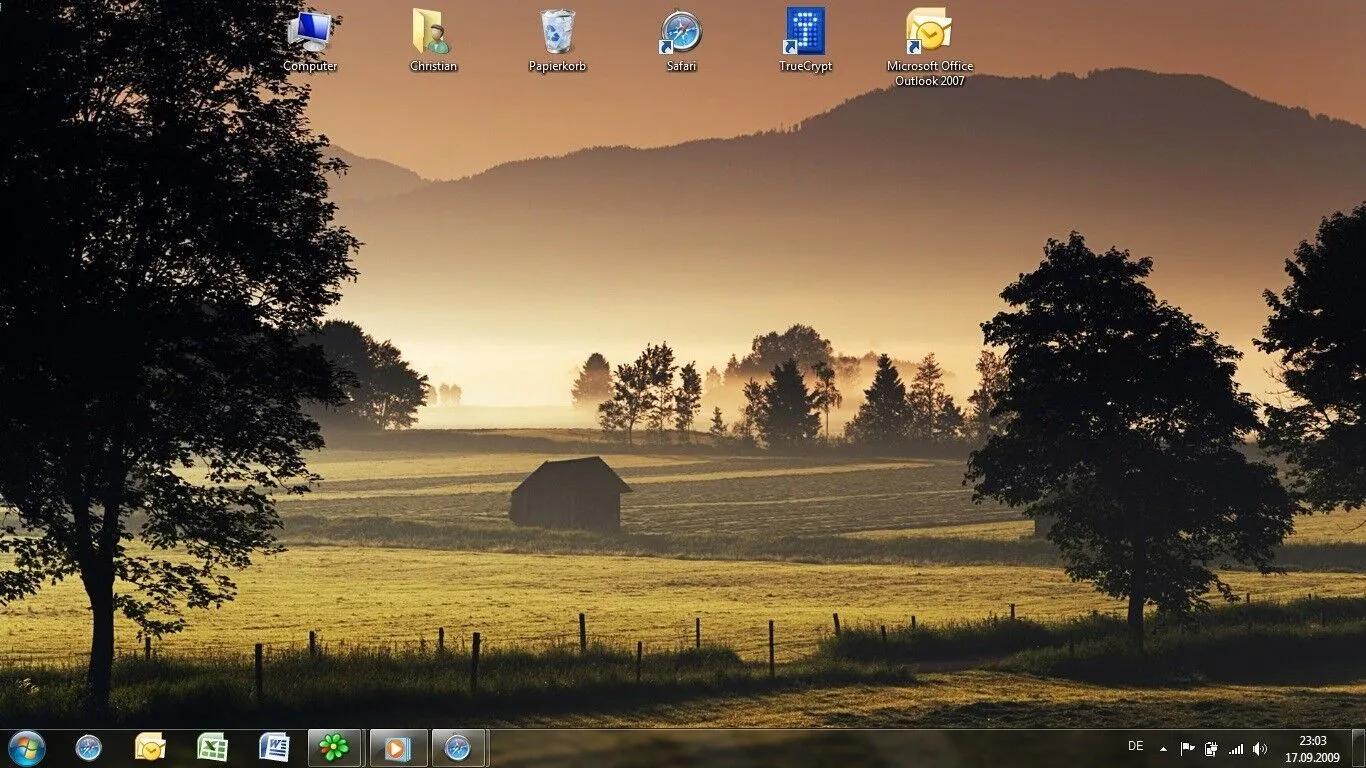1366x768 pixels.
Task: Switch to the Windows Media Player taskbar window
Action: [397, 747]
